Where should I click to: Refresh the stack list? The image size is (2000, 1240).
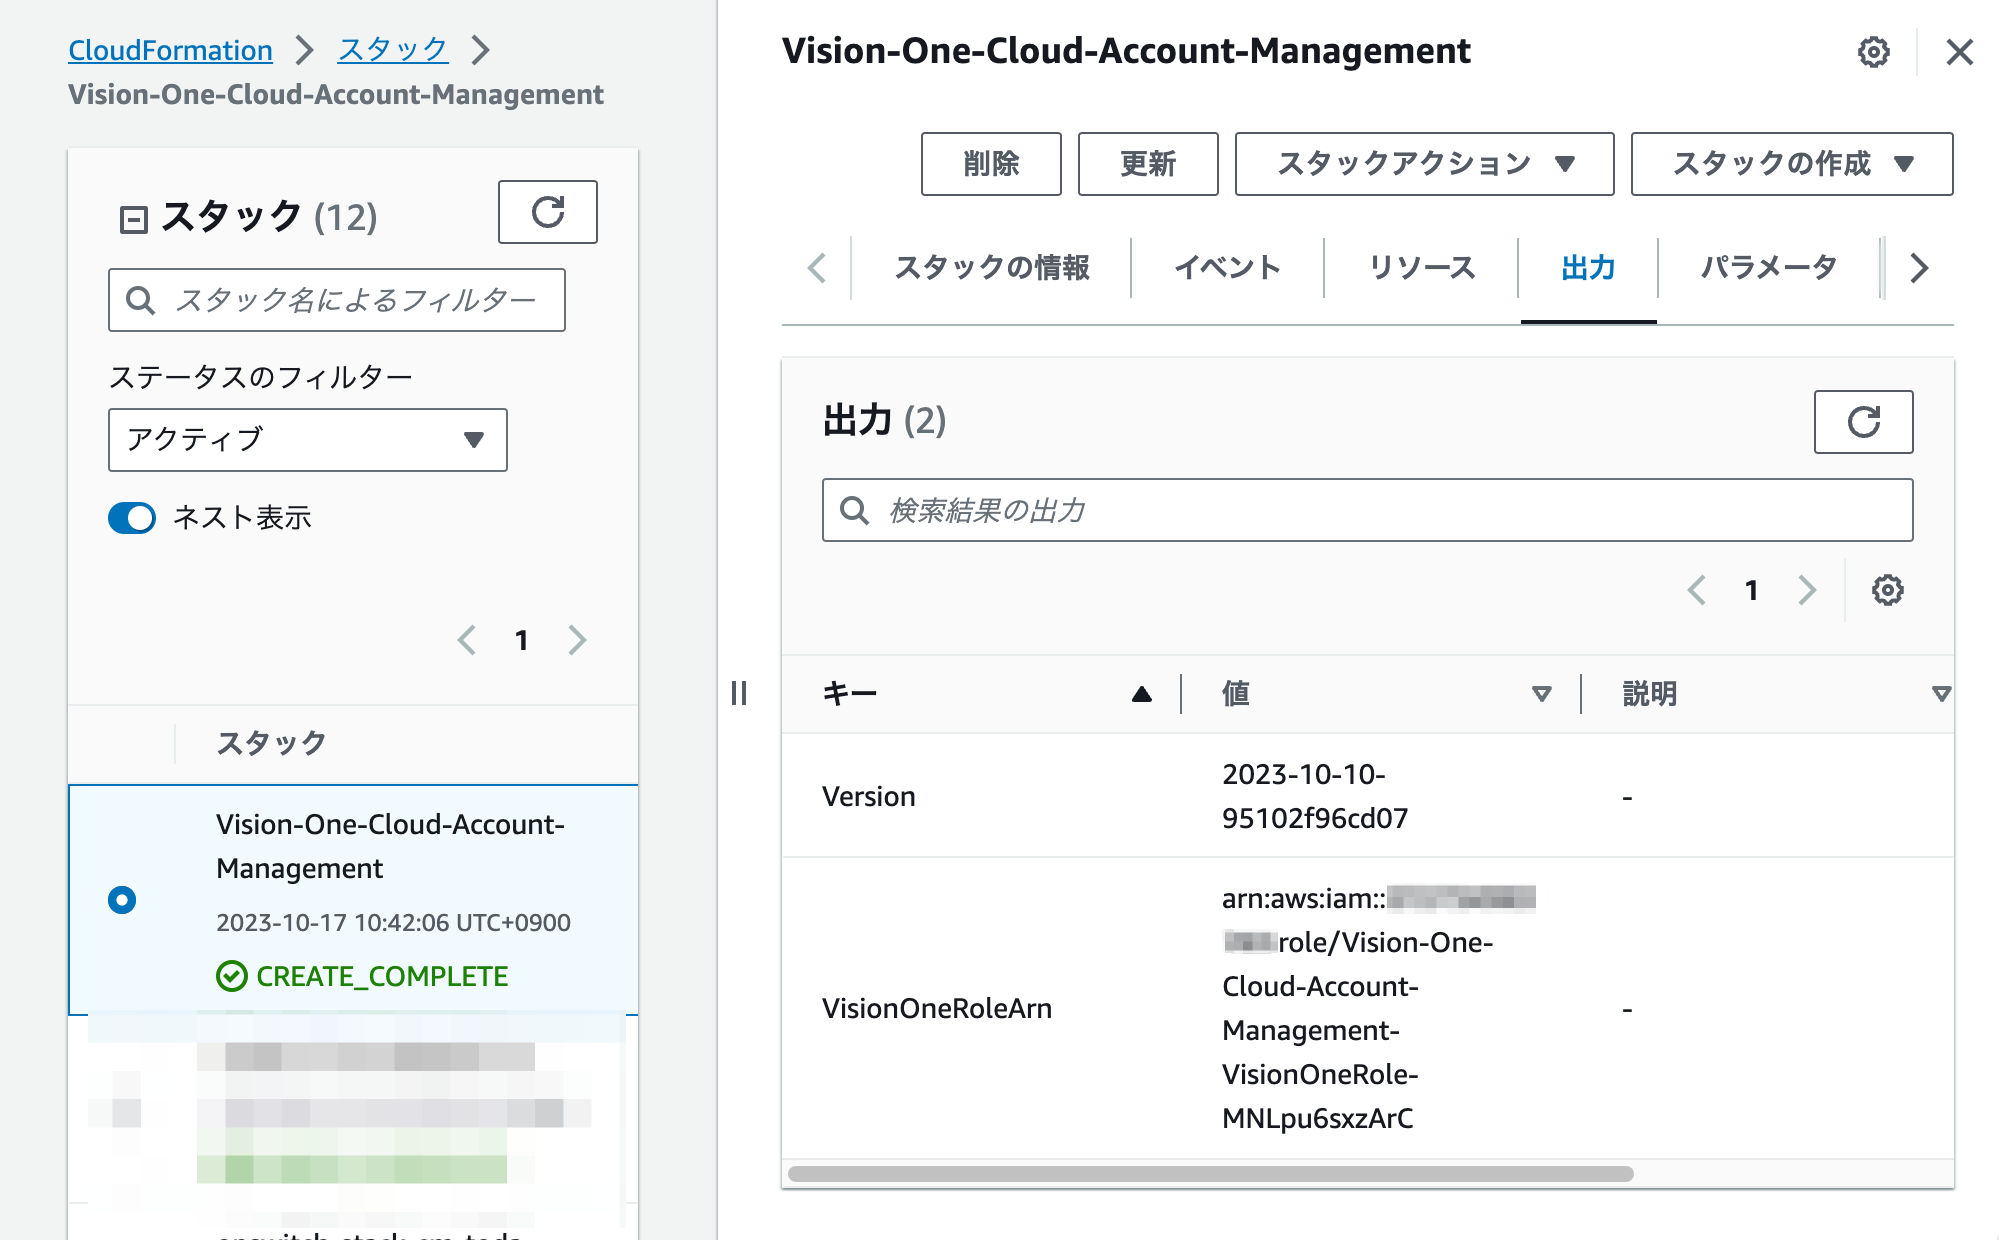tap(546, 212)
